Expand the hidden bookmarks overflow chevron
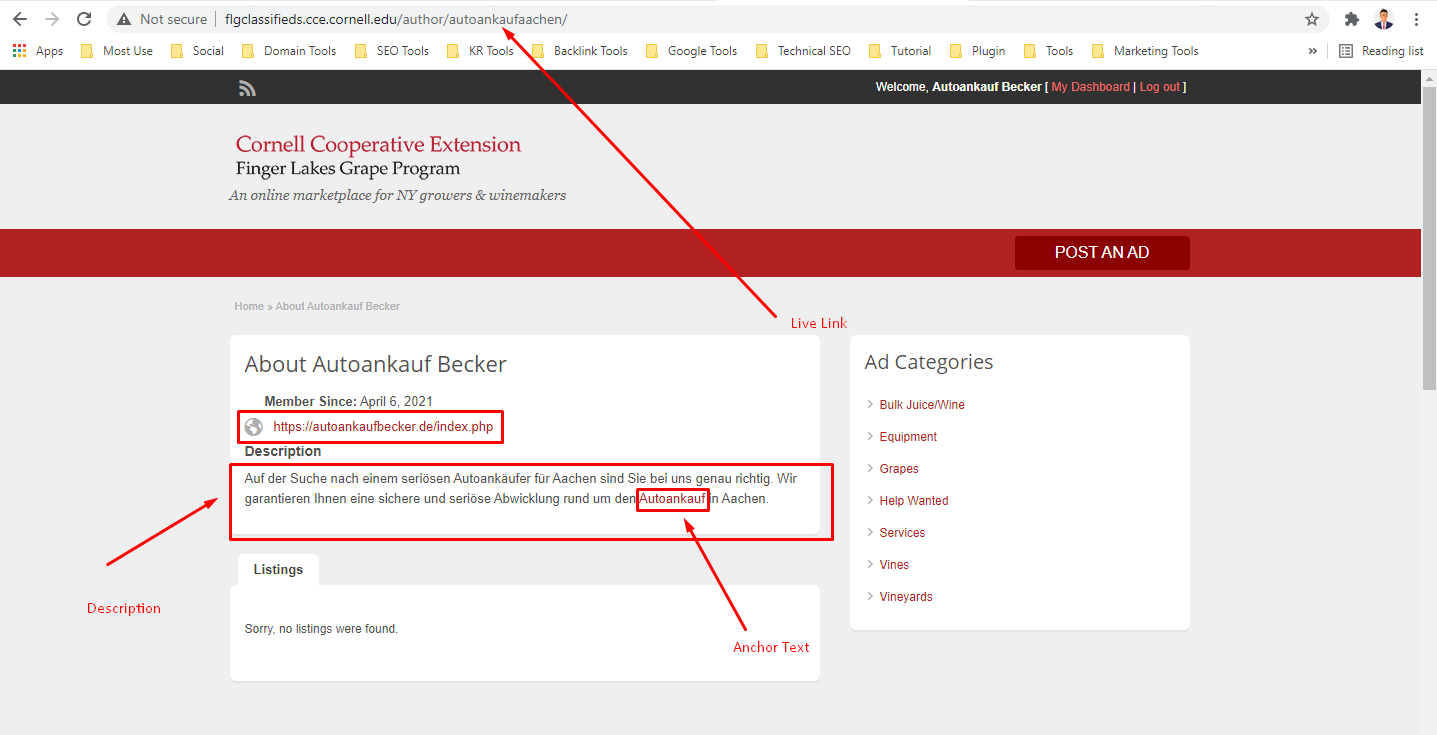This screenshot has width=1437, height=735. pyautogui.click(x=1312, y=51)
